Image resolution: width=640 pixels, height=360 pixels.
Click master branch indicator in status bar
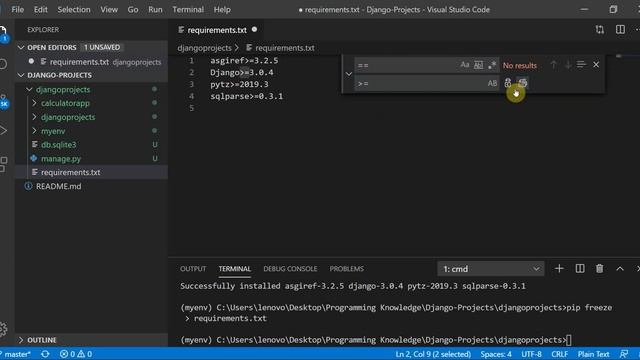16,354
